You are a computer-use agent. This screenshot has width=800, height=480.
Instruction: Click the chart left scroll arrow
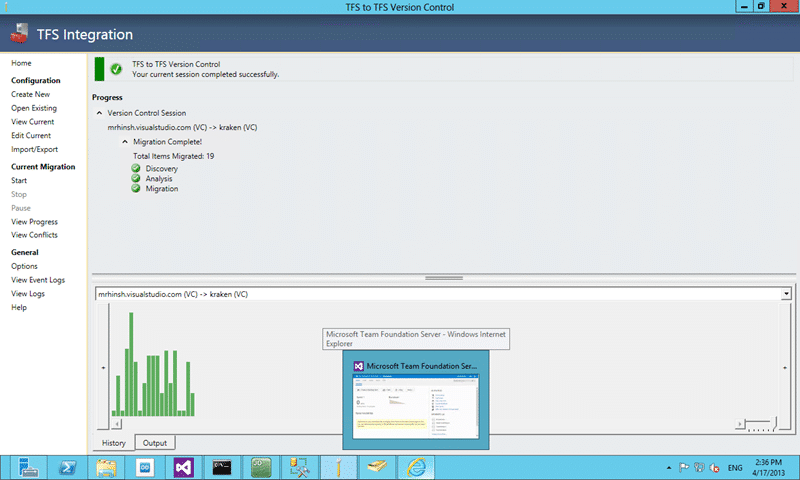point(117,423)
